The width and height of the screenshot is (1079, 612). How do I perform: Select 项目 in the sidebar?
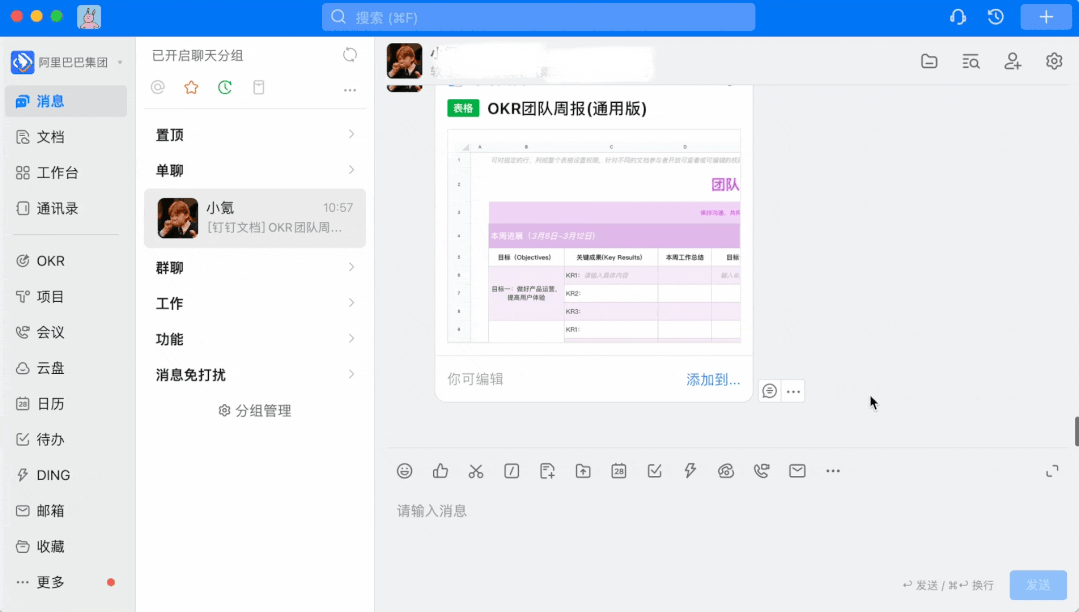(x=66, y=297)
